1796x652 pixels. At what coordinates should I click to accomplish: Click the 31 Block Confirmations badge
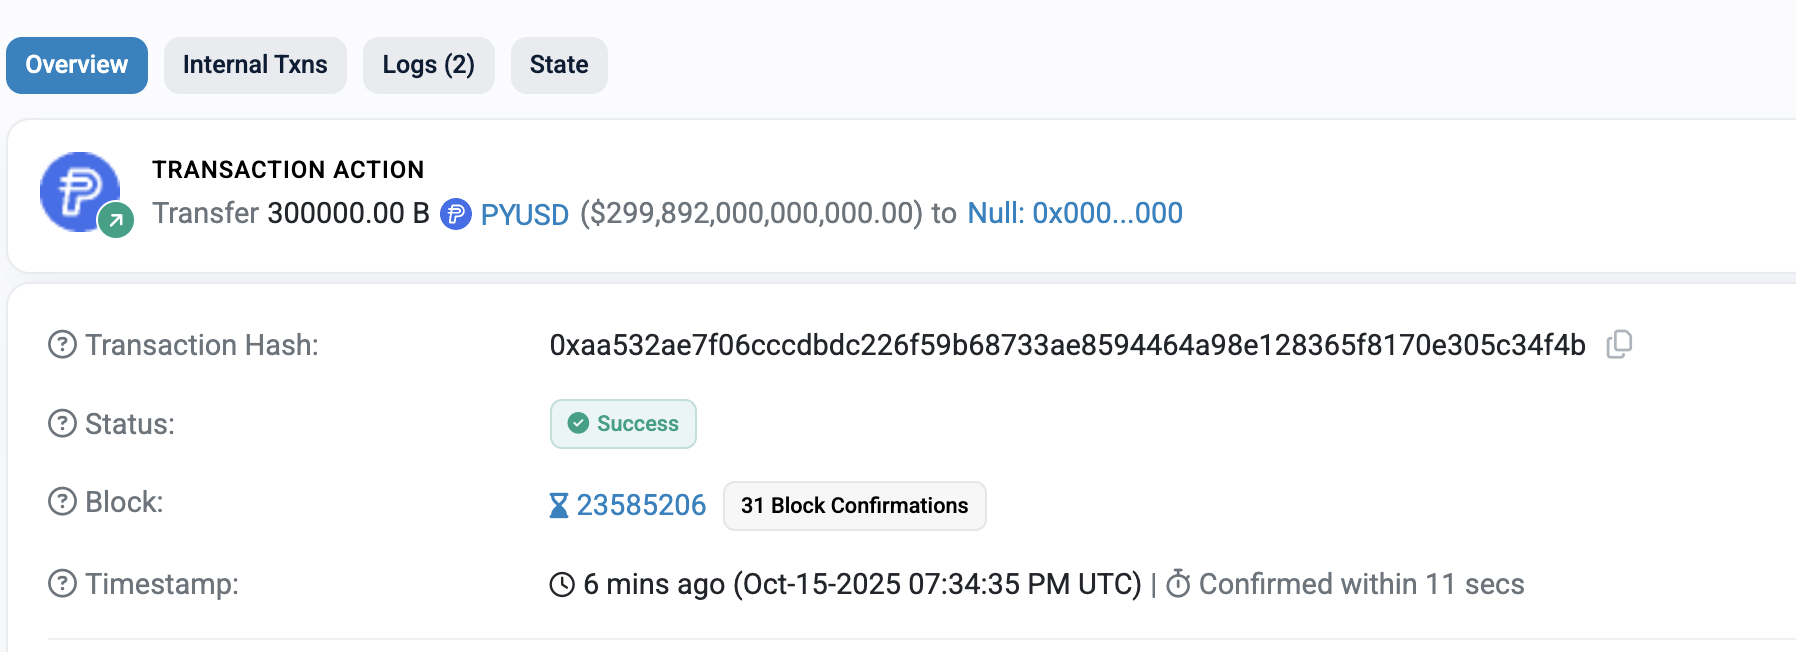click(854, 506)
